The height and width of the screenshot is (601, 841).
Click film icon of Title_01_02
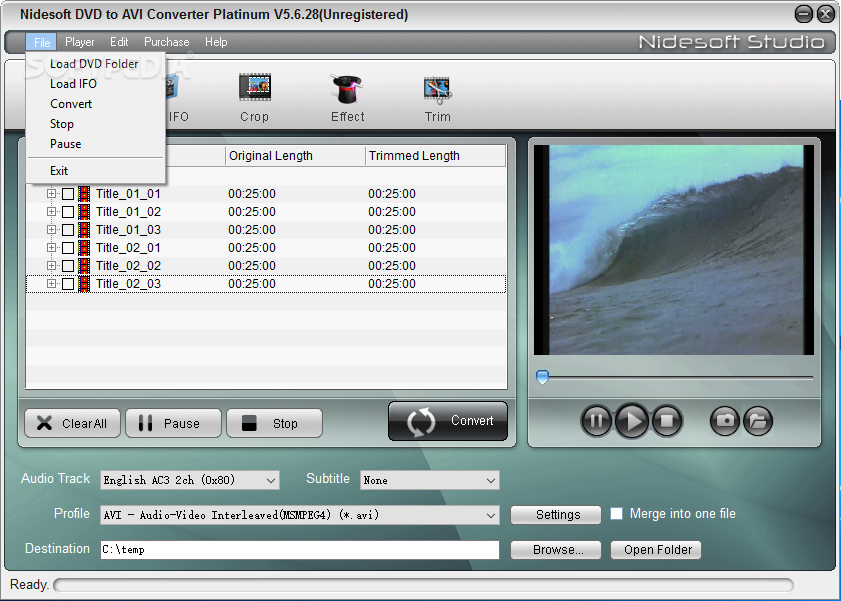[84, 212]
